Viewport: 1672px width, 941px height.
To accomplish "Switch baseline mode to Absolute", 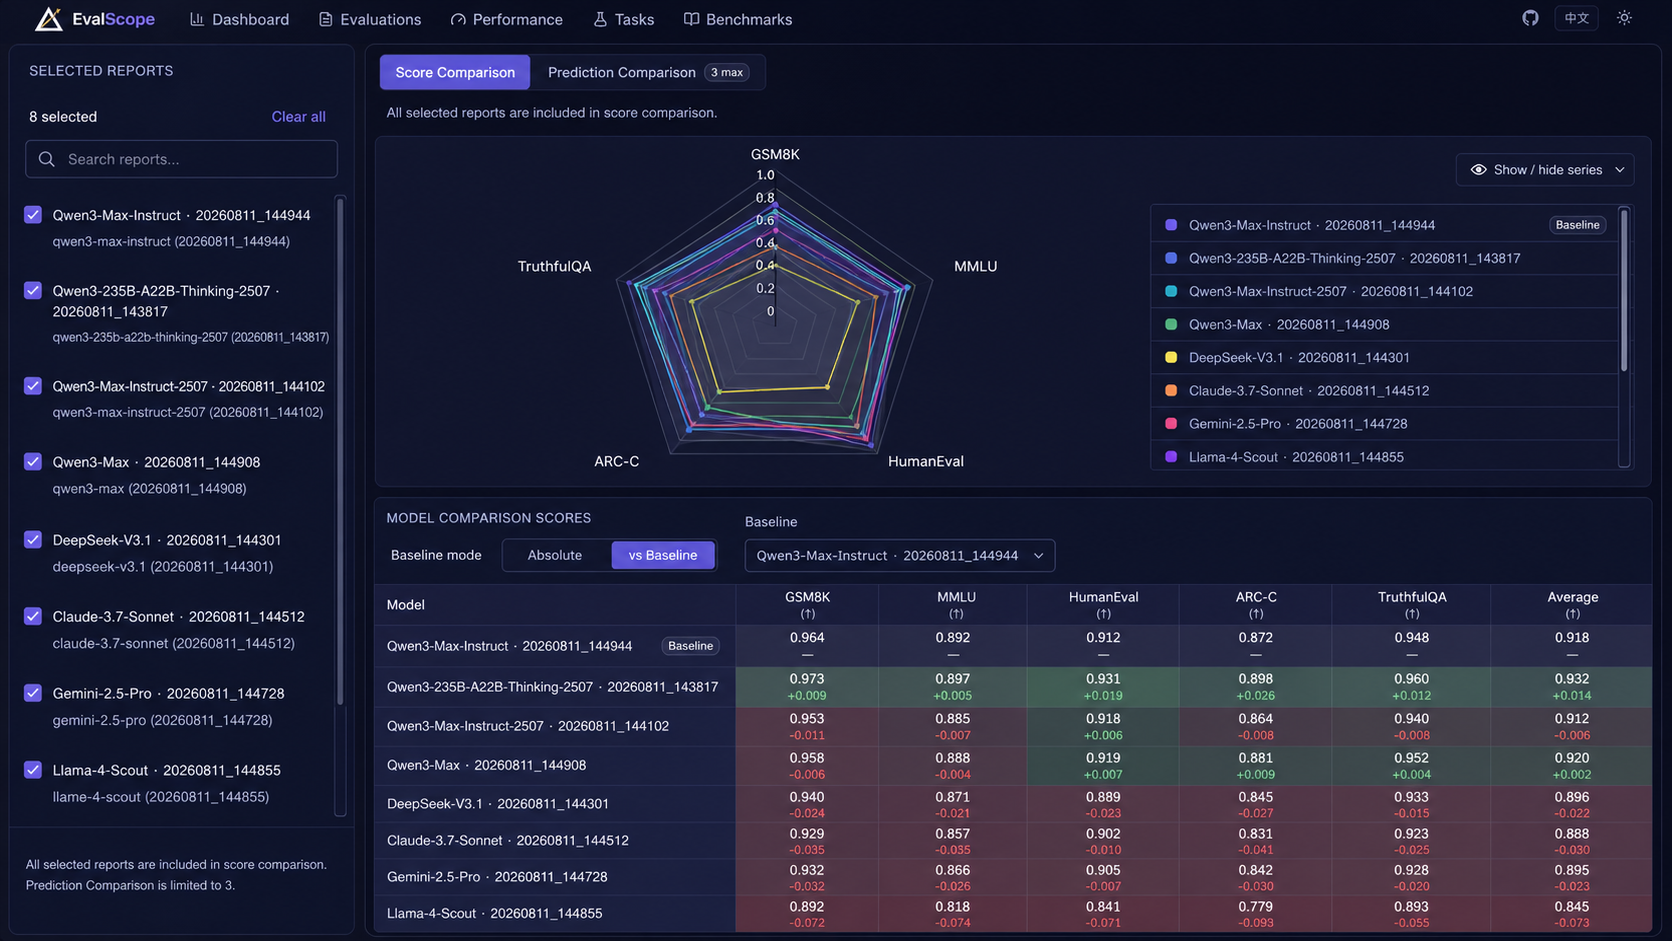I will [555, 555].
